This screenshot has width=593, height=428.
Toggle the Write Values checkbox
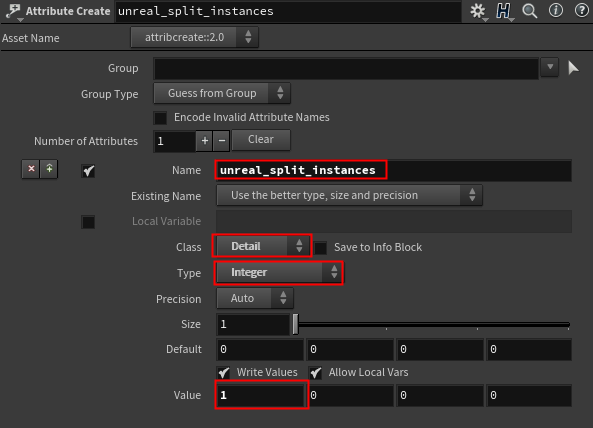(224, 373)
